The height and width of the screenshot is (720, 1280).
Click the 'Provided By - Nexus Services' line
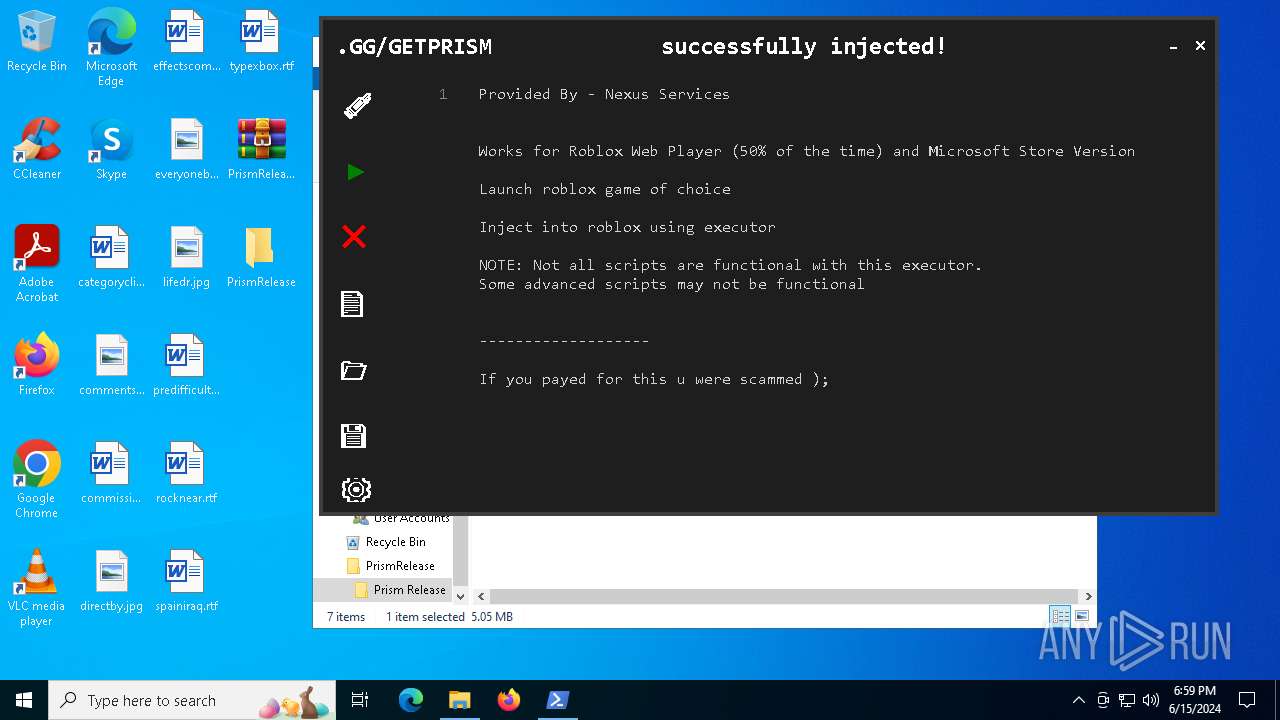click(604, 94)
